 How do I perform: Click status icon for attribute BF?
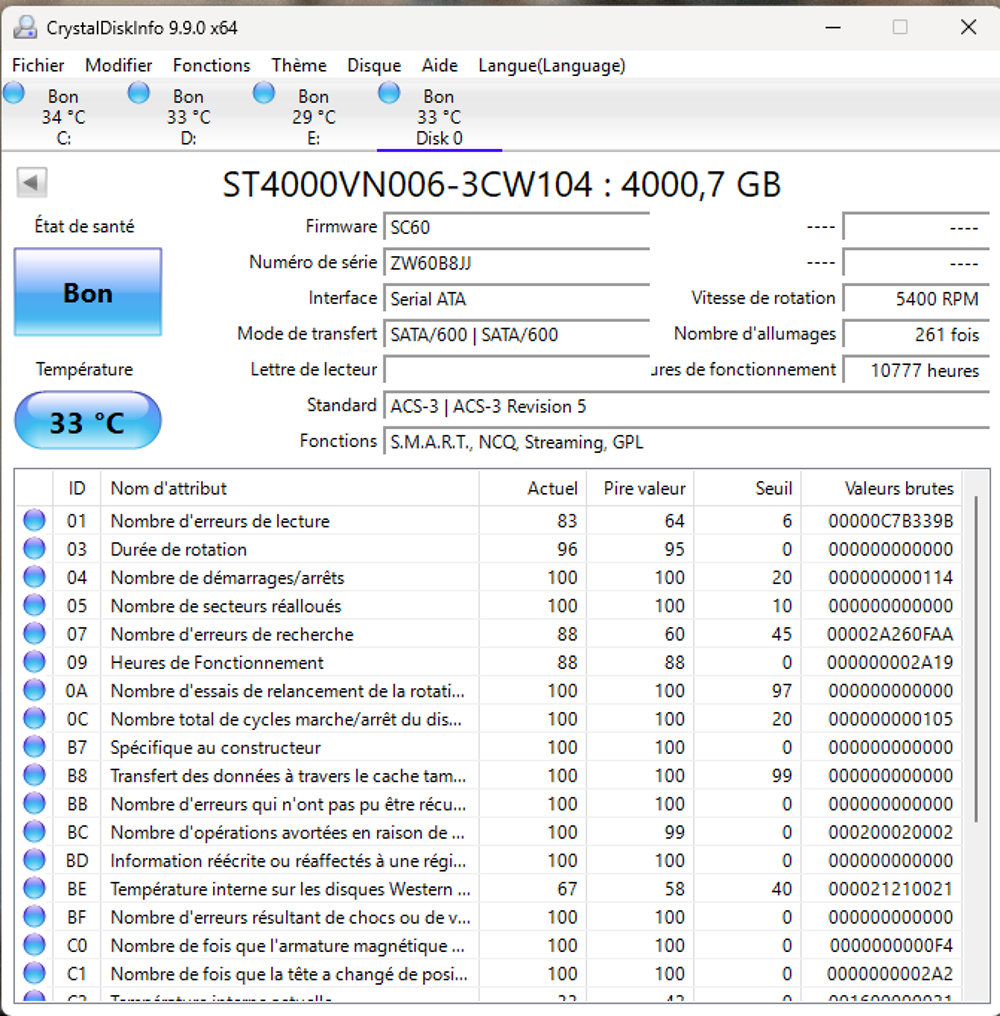point(34,917)
